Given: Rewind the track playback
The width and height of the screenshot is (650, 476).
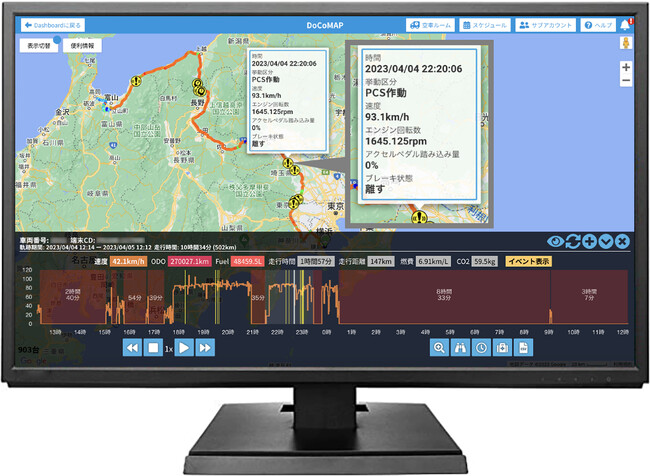Looking at the screenshot, I should pos(131,347).
